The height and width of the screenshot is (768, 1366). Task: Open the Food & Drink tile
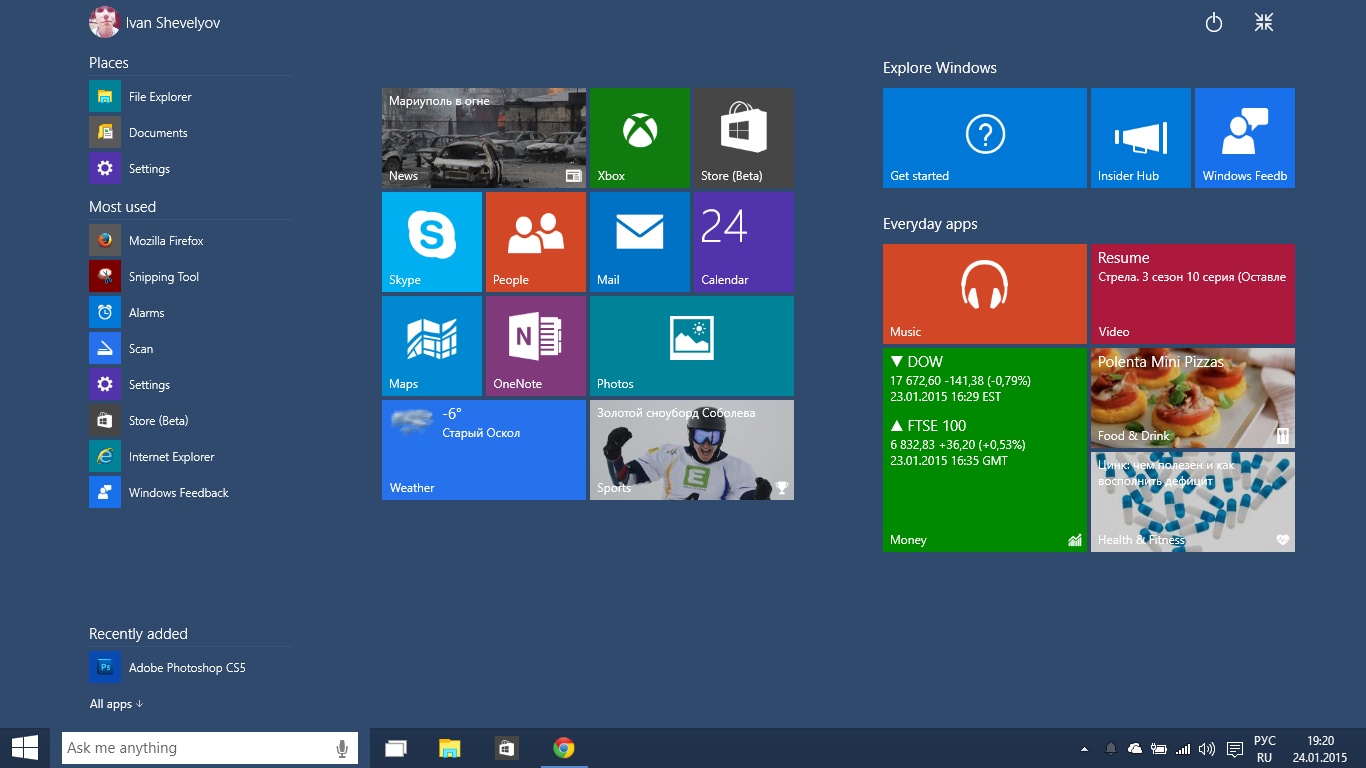[1193, 398]
